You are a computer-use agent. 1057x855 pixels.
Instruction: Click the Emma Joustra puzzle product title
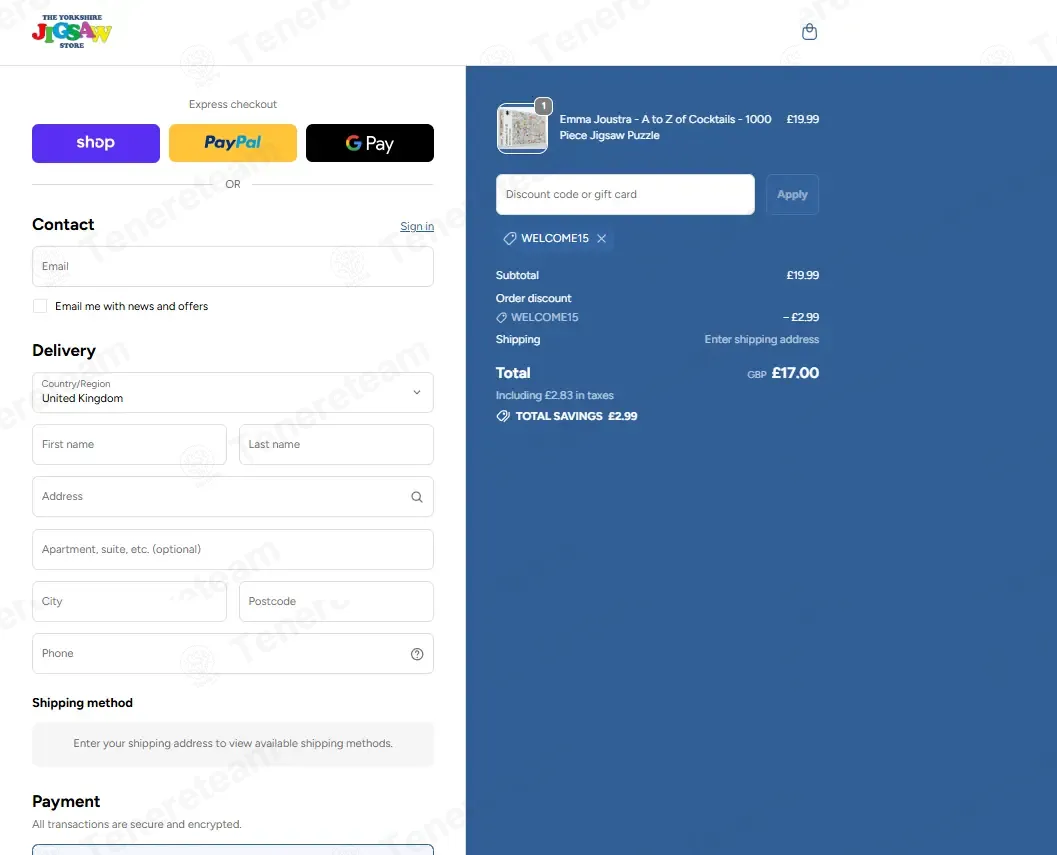(665, 127)
